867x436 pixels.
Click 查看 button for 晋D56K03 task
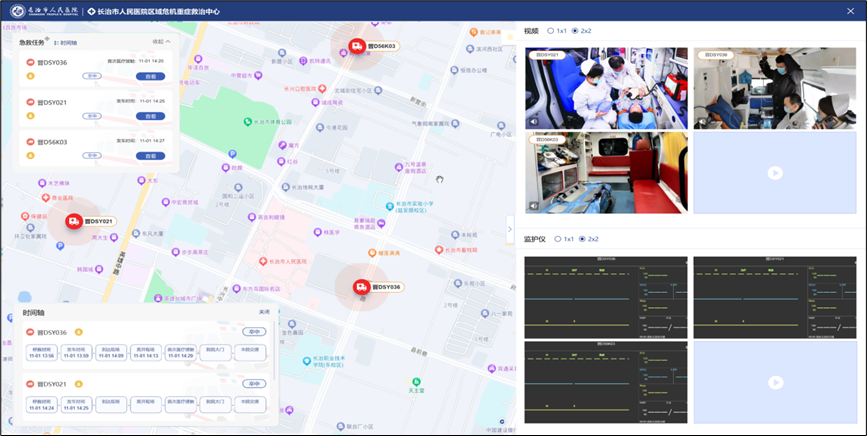pyautogui.click(x=150, y=155)
